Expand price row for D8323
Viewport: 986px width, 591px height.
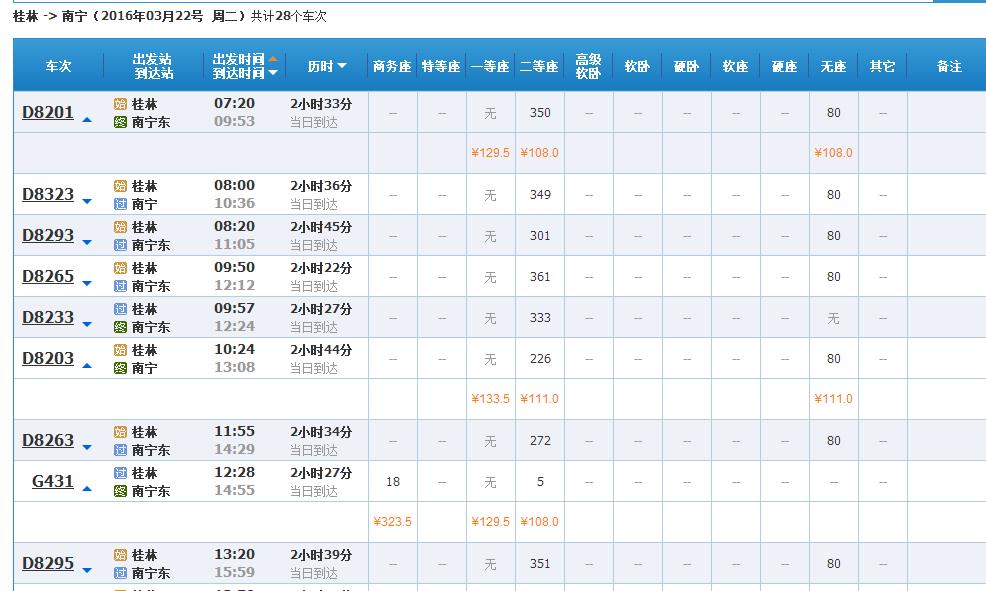point(87,201)
